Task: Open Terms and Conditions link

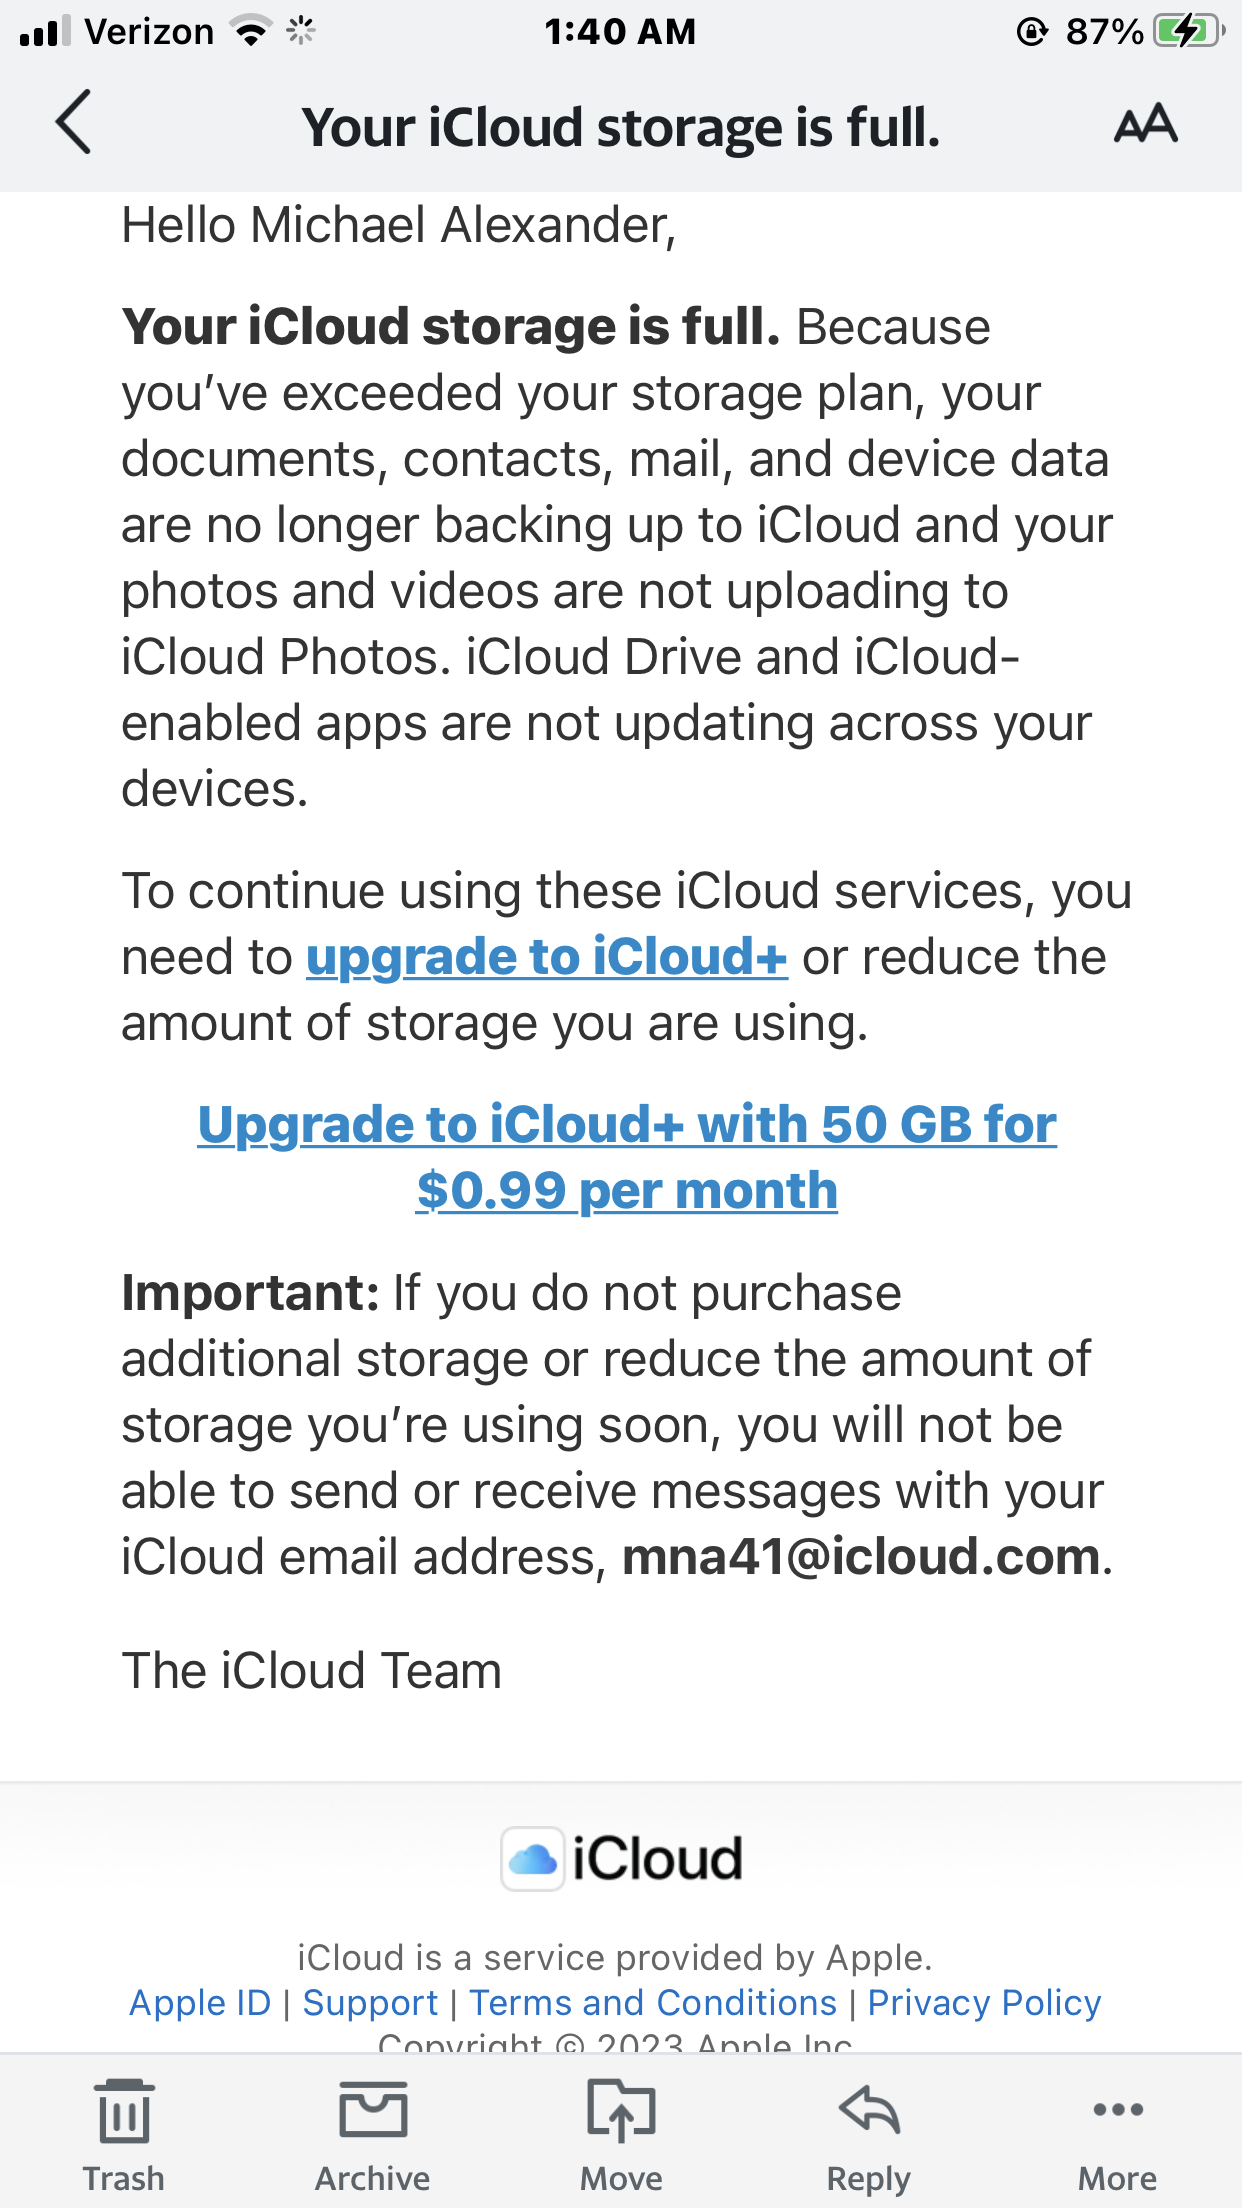Action: tap(653, 2003)
